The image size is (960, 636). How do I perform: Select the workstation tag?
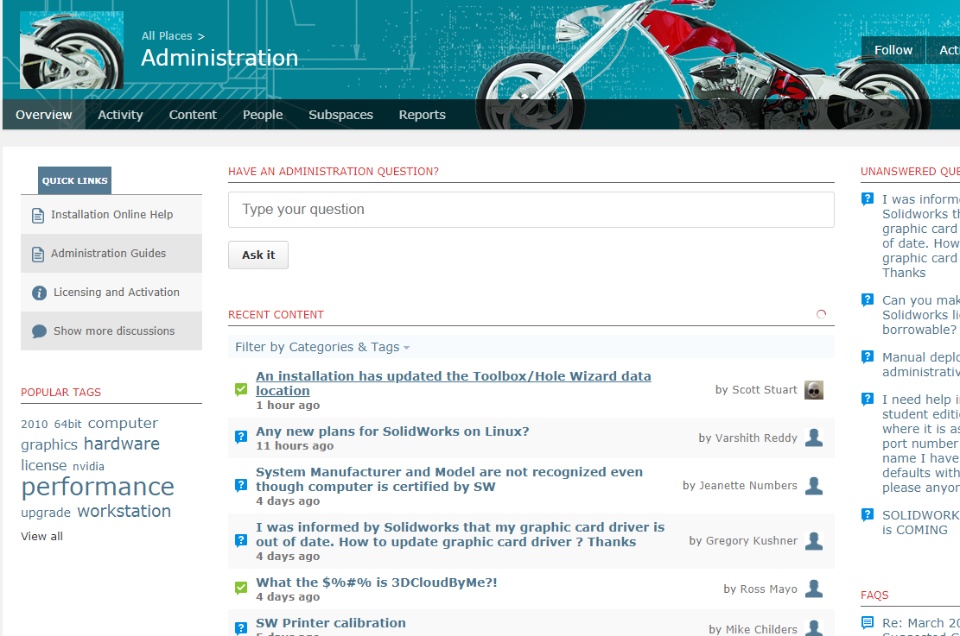point(124,511)
